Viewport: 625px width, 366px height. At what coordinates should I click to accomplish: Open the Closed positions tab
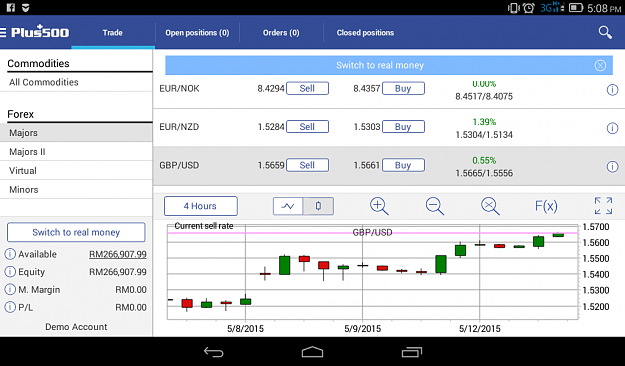(365, 33)
